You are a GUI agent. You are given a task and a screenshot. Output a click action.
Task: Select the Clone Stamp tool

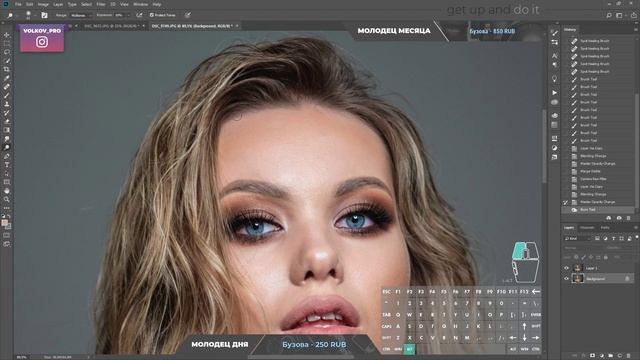pyautogui.click(x=7, y=104)
